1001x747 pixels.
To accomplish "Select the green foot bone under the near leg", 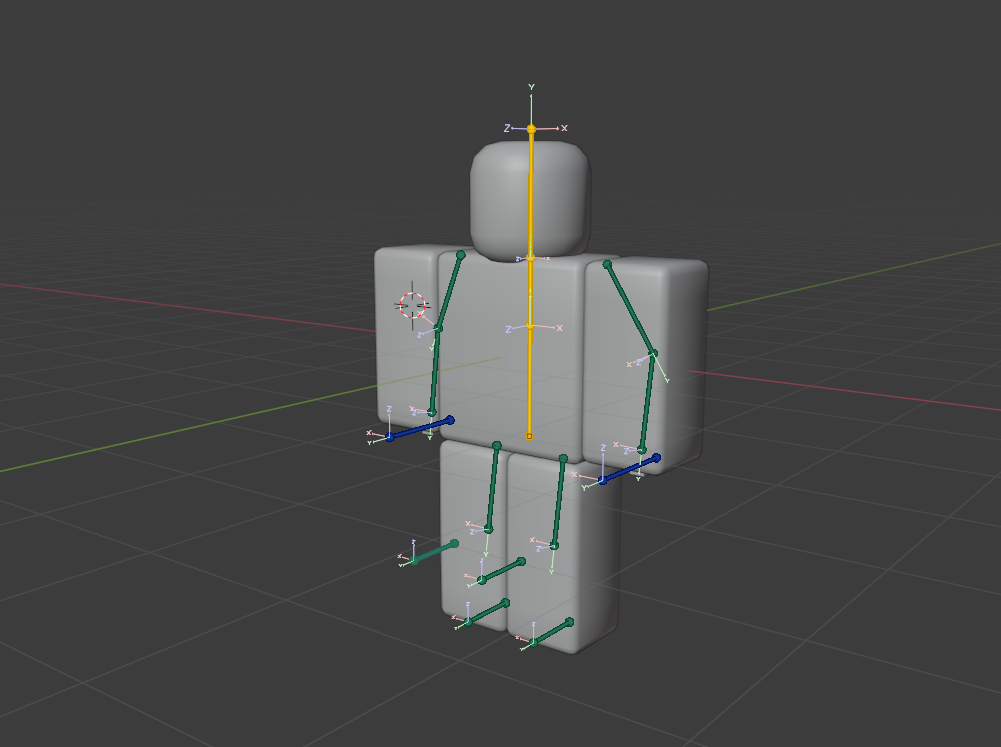I will [487, 612].
